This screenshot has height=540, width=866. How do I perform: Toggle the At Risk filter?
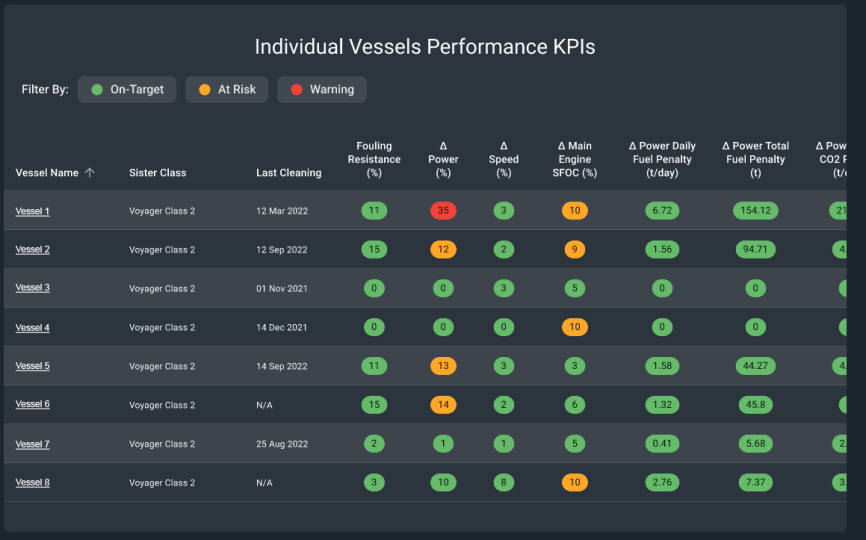point(226,89)
